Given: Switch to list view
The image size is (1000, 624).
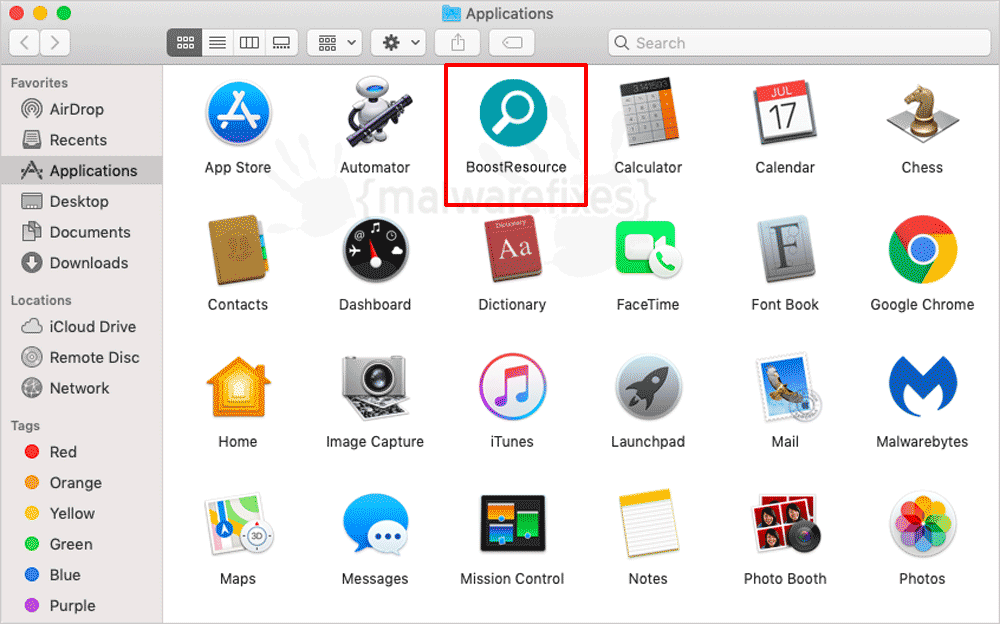Looking at the screenshot, I should pos(217,43).
